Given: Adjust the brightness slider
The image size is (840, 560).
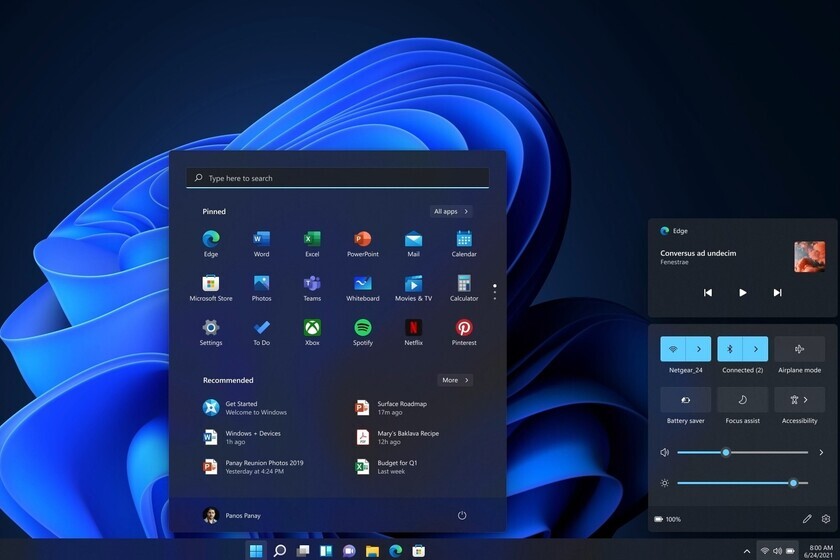Looking at the screenshot, I should pyautogui.click(x=742, y=483).
